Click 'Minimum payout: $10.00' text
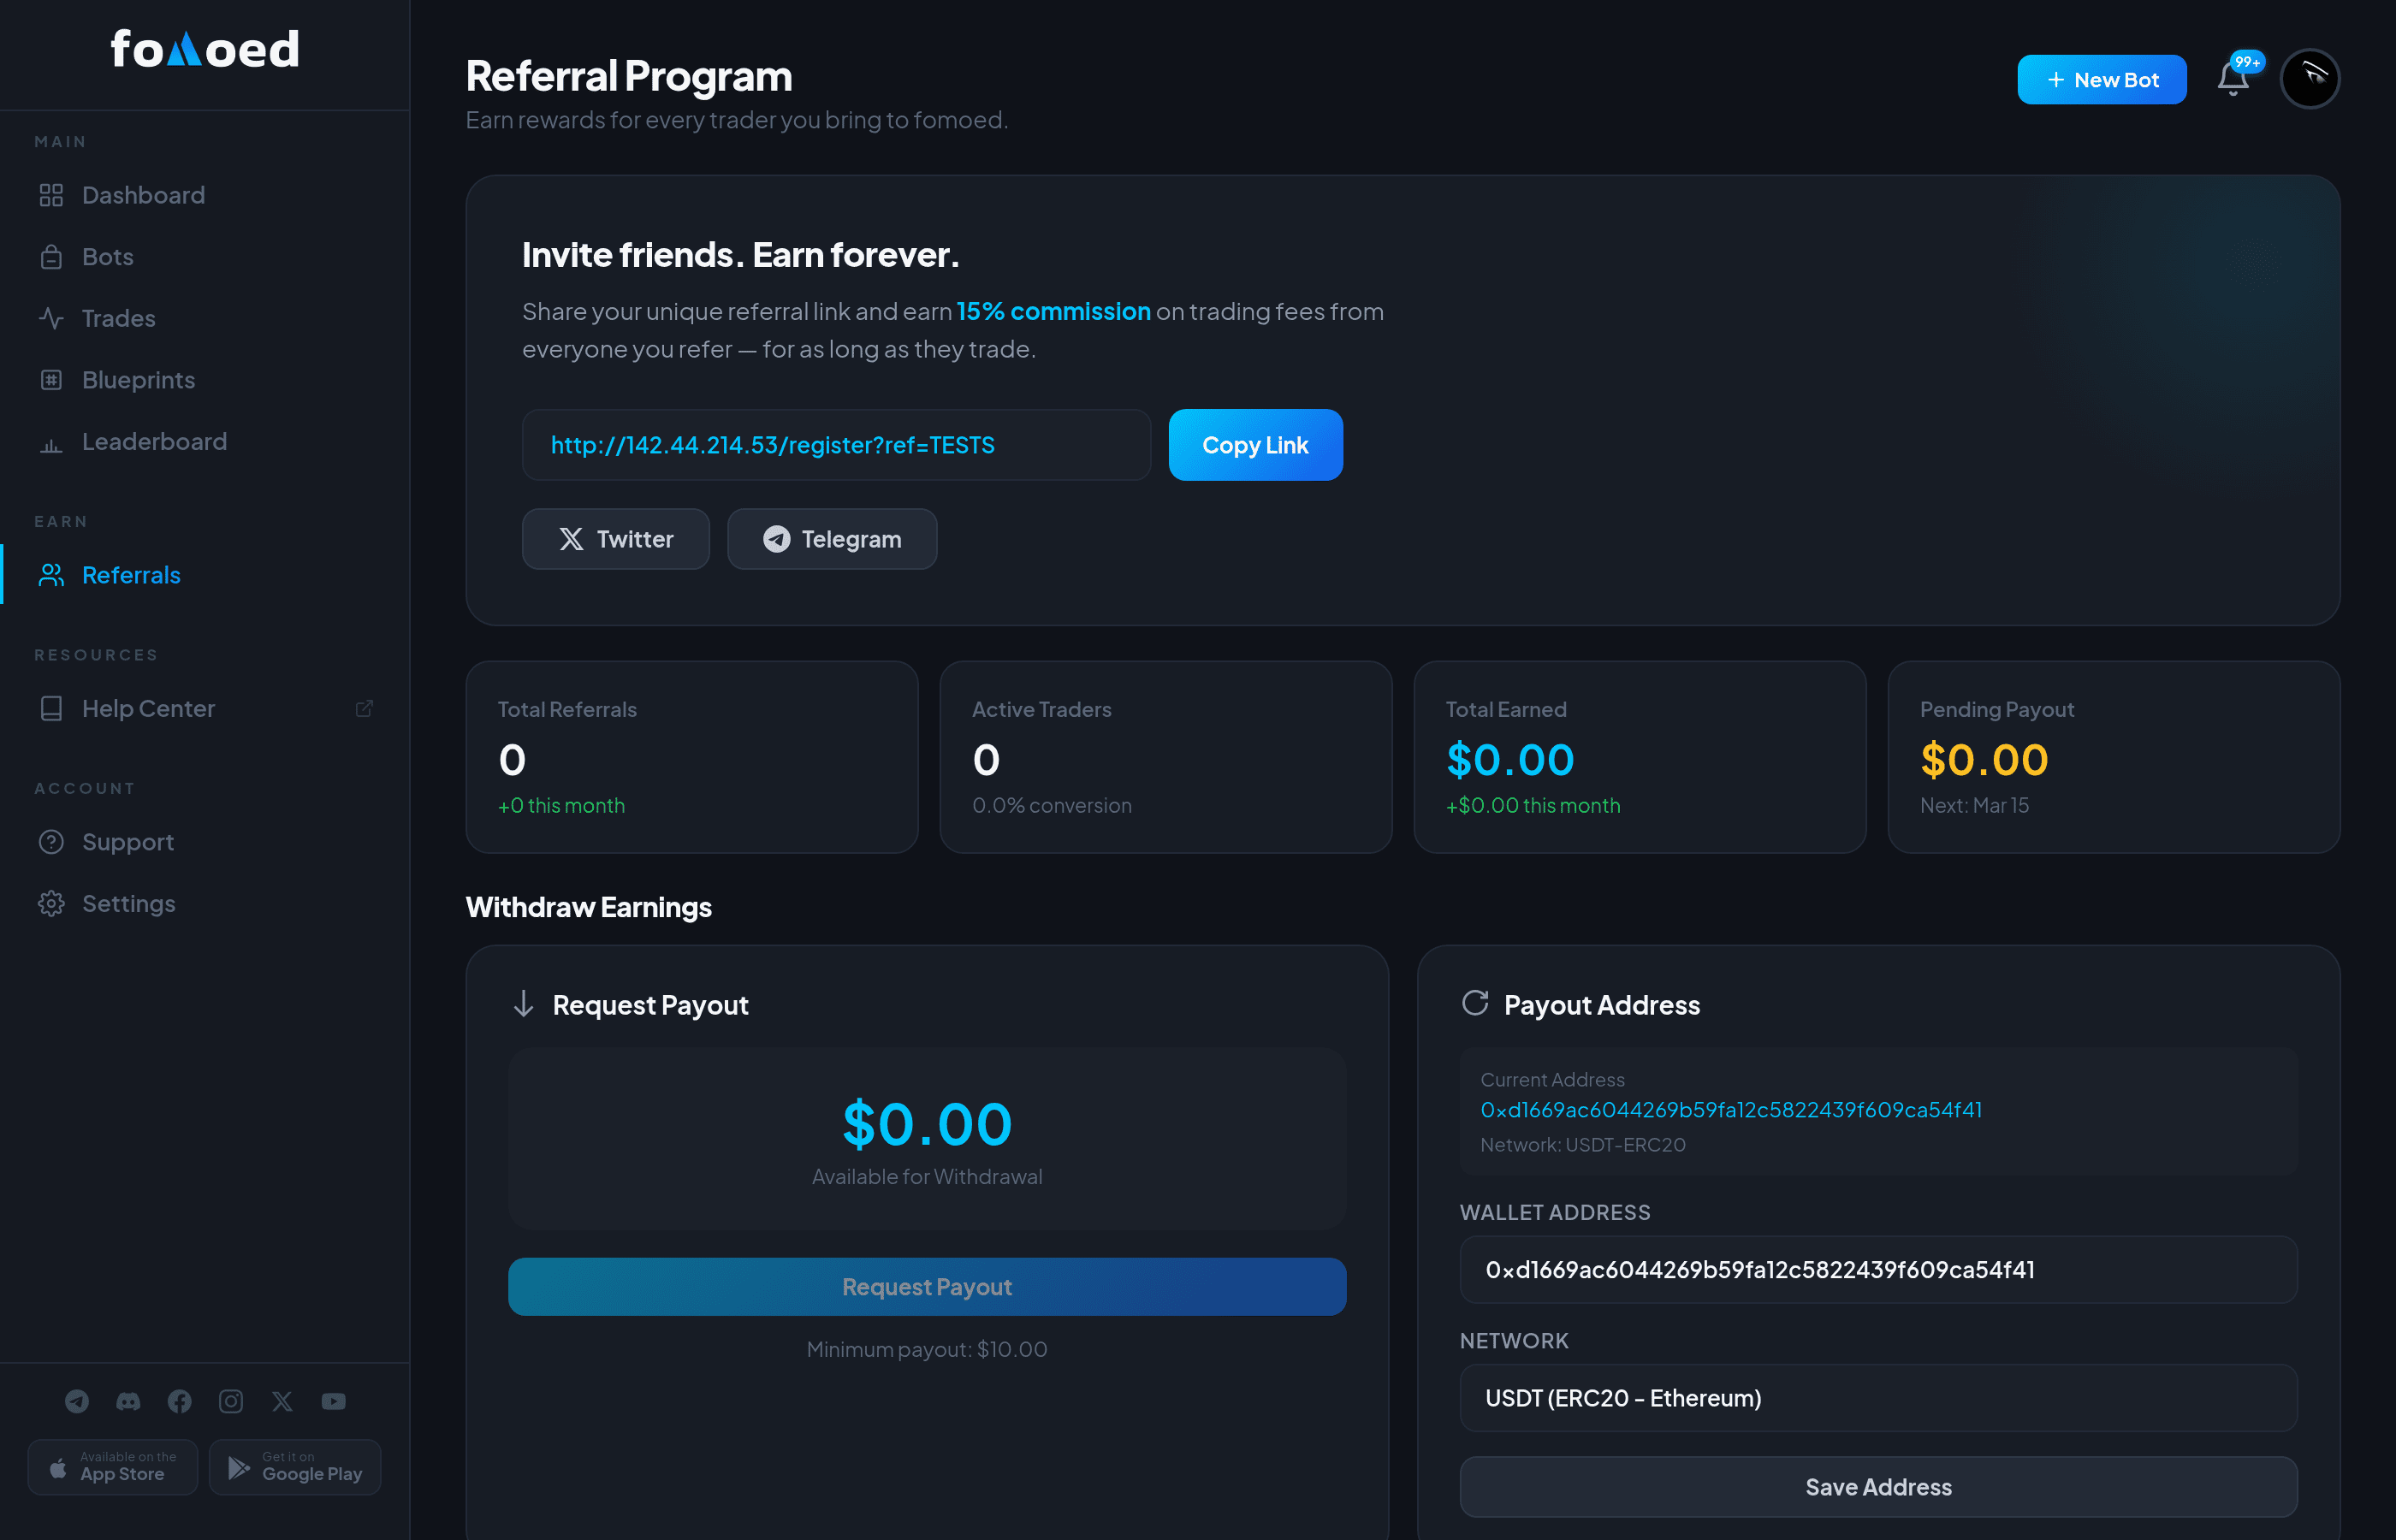The height and width of the screenshot is (1540, 2396). point(927,1350)
